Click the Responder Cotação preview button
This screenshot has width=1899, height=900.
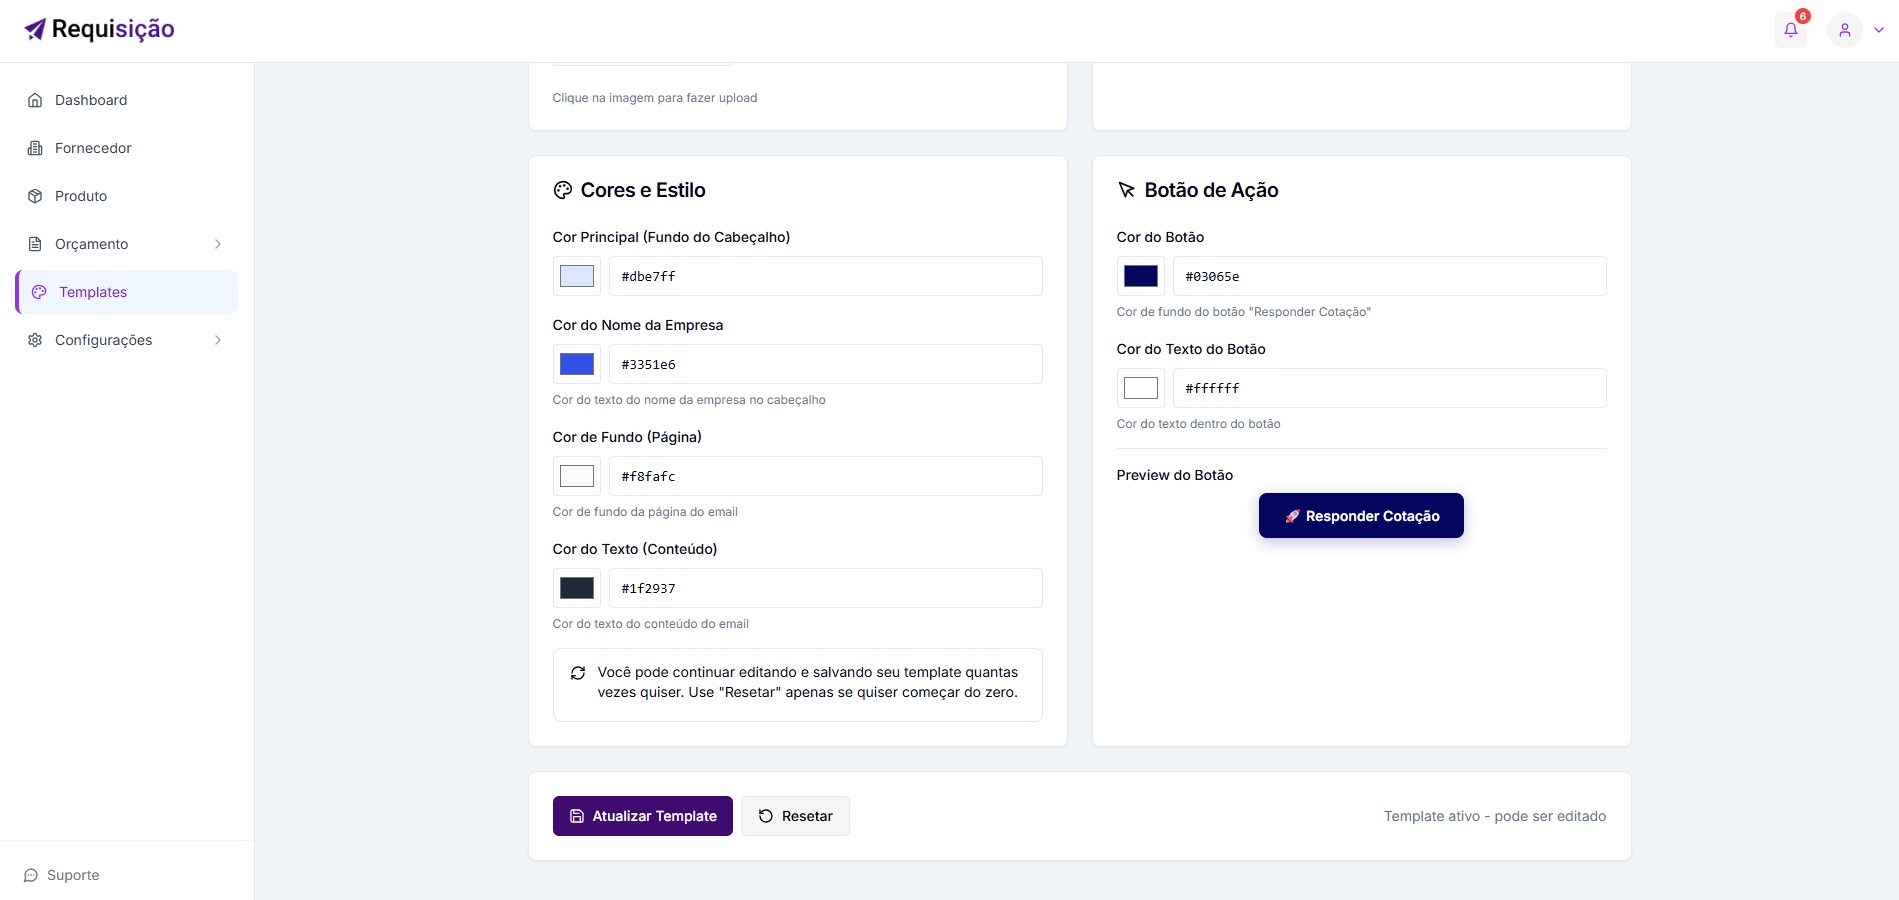click(1360, 516)
